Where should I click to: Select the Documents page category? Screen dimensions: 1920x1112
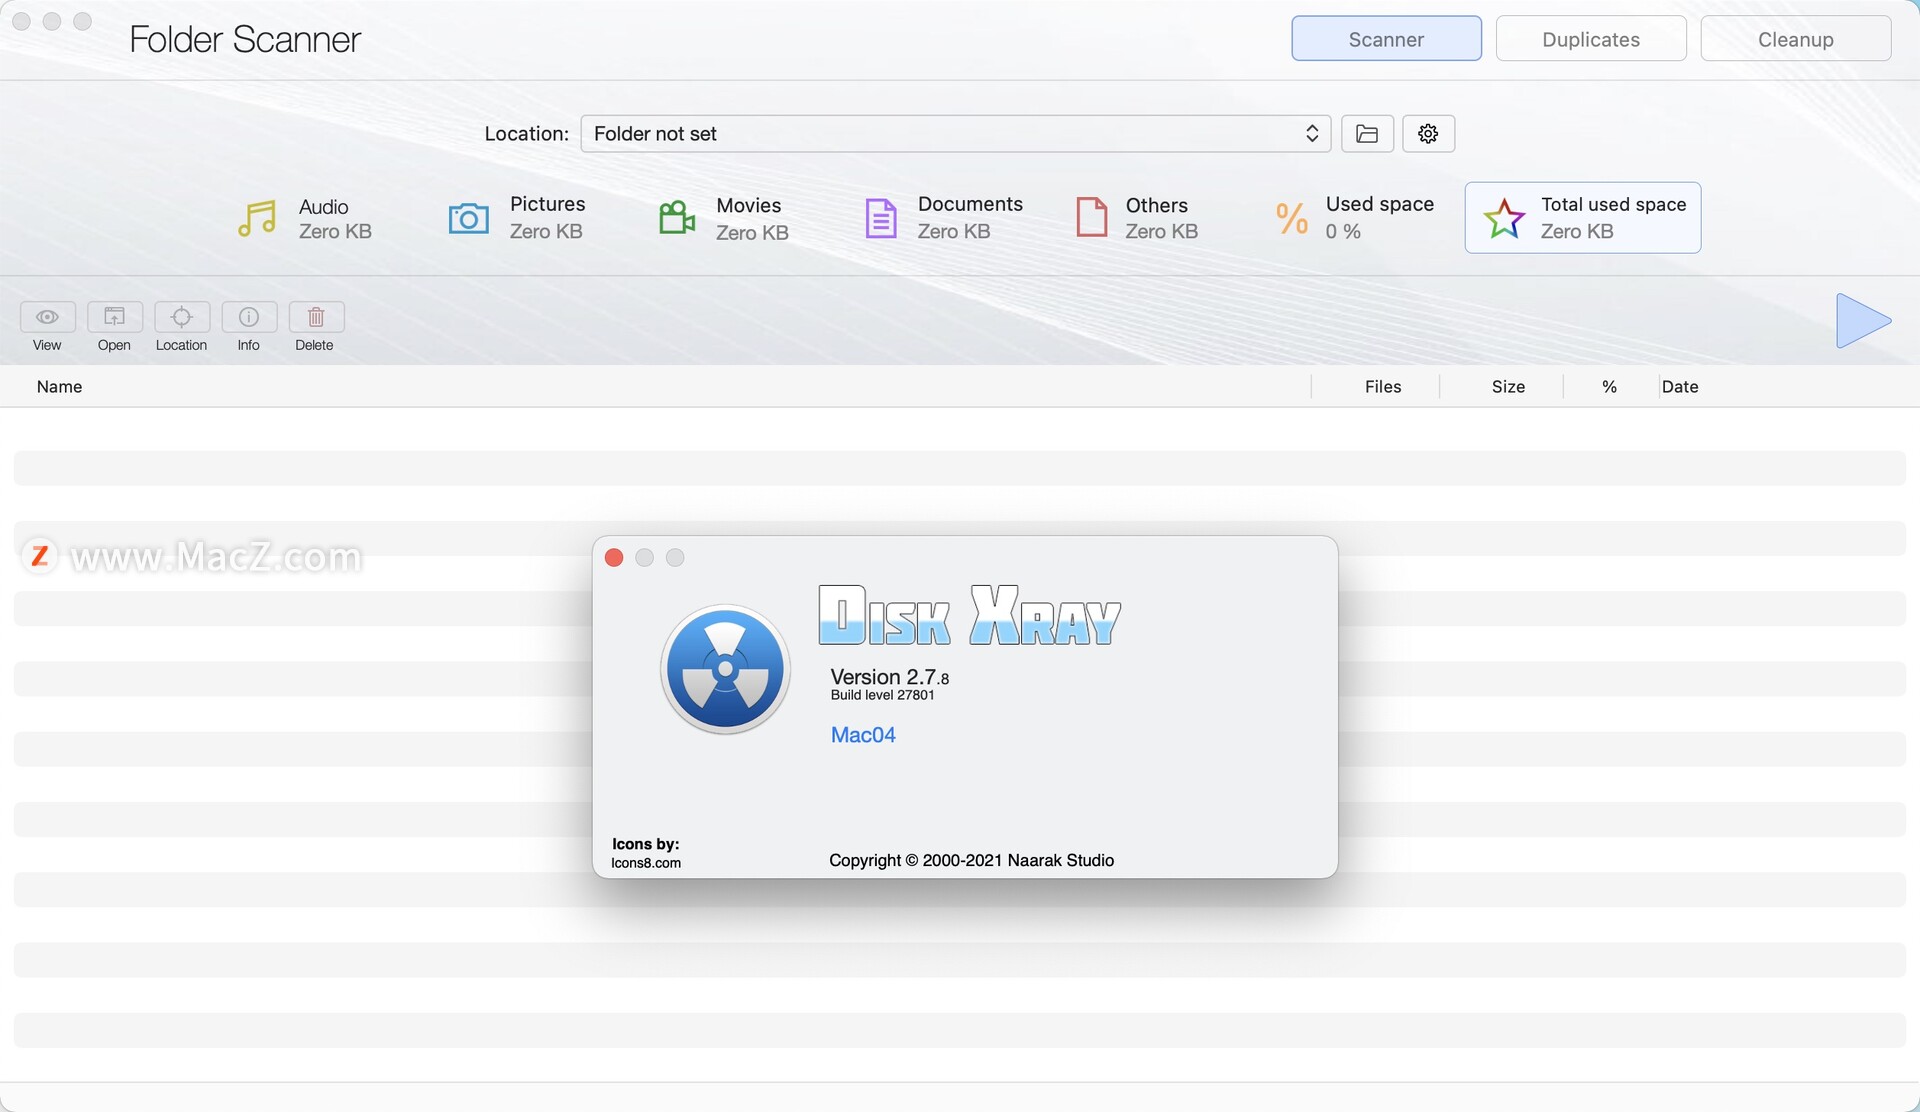881,218
